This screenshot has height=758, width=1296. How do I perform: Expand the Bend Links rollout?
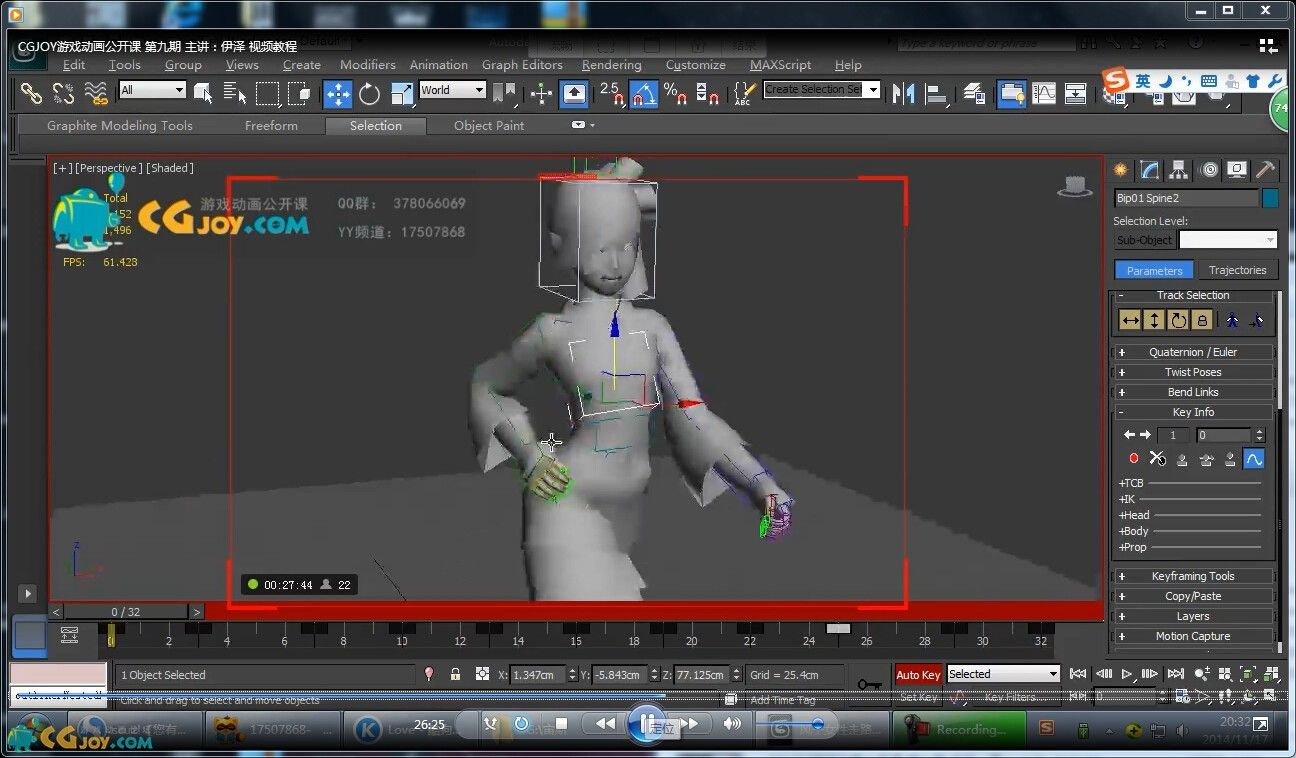point(1193,392)
